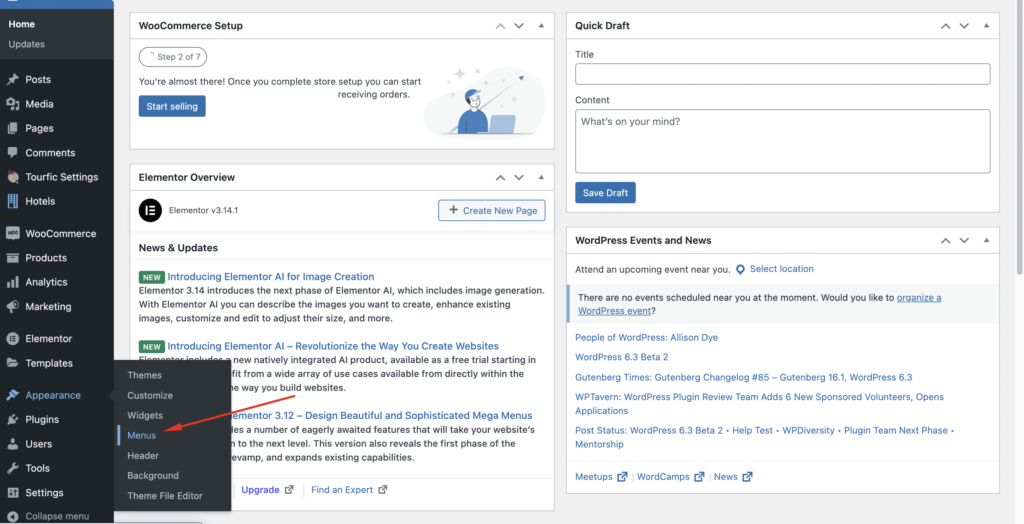
Task: Collapse WordPress Events and News panel
Action: click(x=986, y=240)
